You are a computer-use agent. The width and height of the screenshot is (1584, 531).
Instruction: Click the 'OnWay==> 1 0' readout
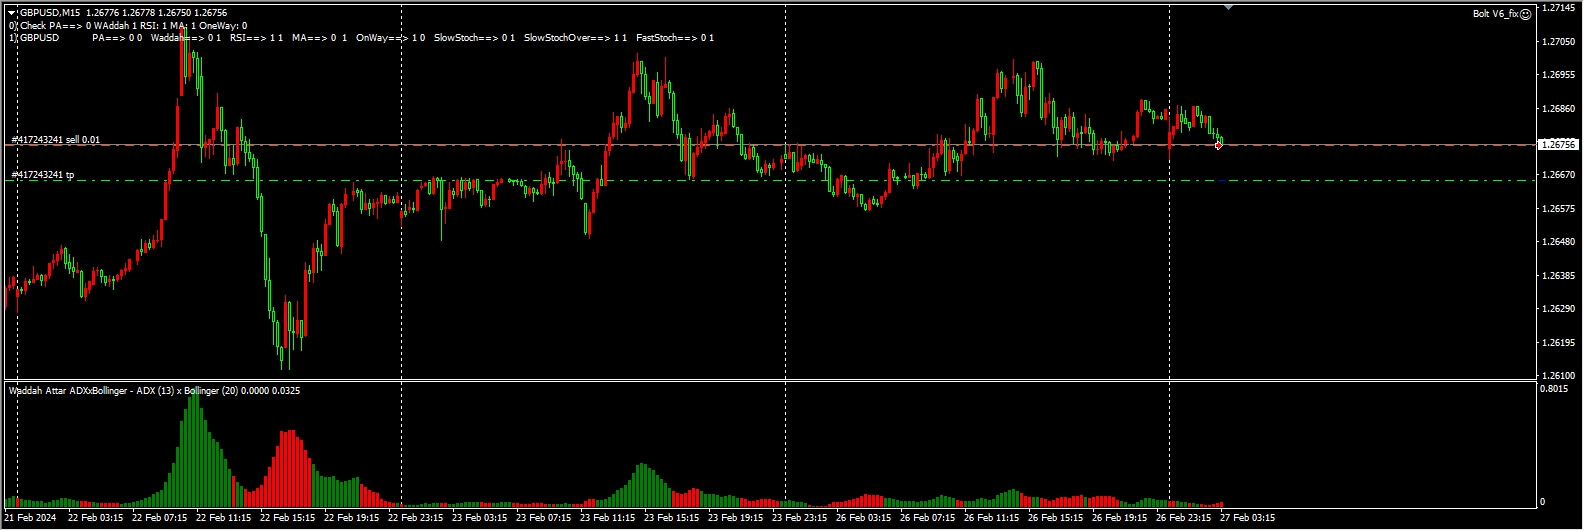(x=390, y=38)
